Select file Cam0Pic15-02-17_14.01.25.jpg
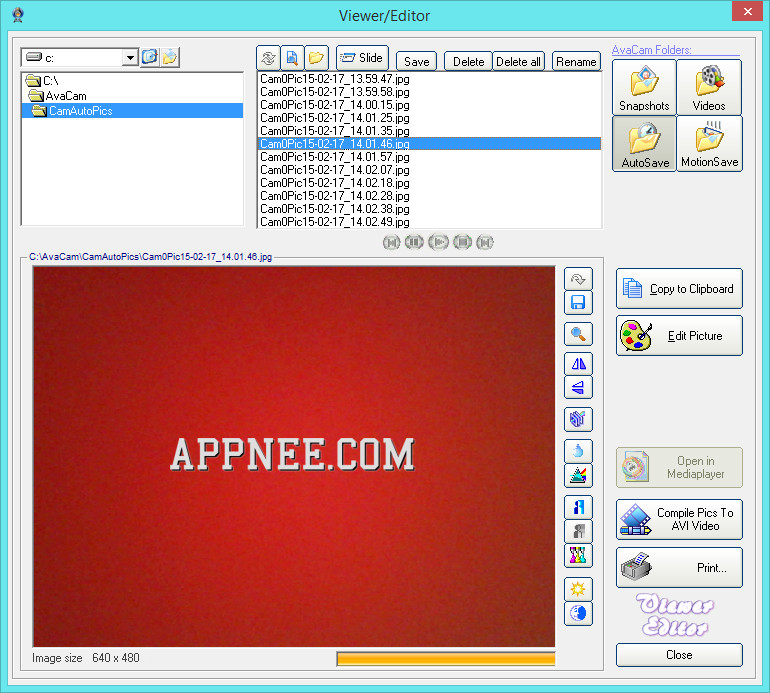This screenshot has height=693, width=770. pyautogui.click(x=429, y=118)
